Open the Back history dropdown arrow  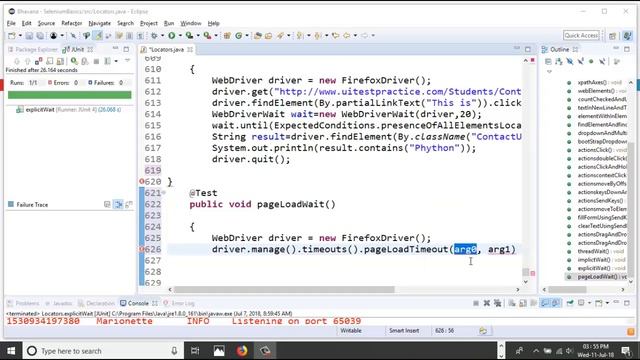point(355,36)
